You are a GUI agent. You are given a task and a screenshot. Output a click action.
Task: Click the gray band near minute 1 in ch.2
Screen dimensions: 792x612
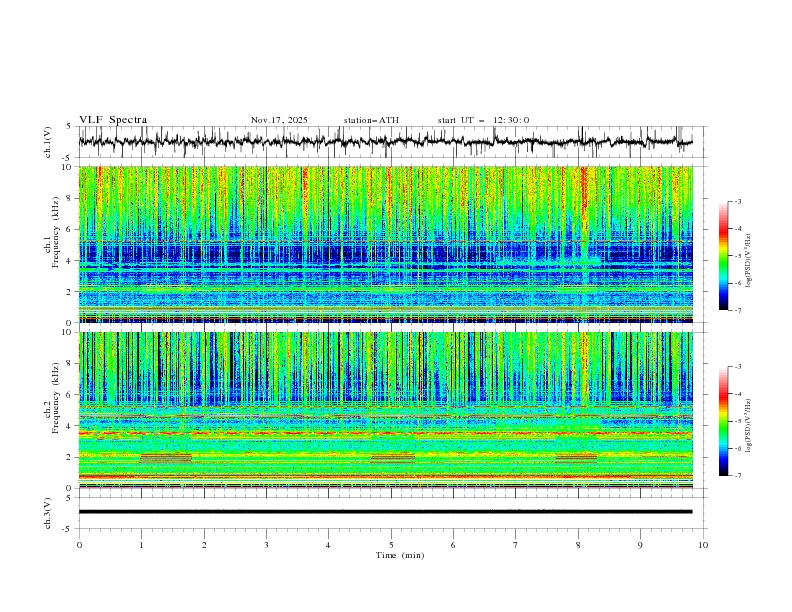point(166,458)
